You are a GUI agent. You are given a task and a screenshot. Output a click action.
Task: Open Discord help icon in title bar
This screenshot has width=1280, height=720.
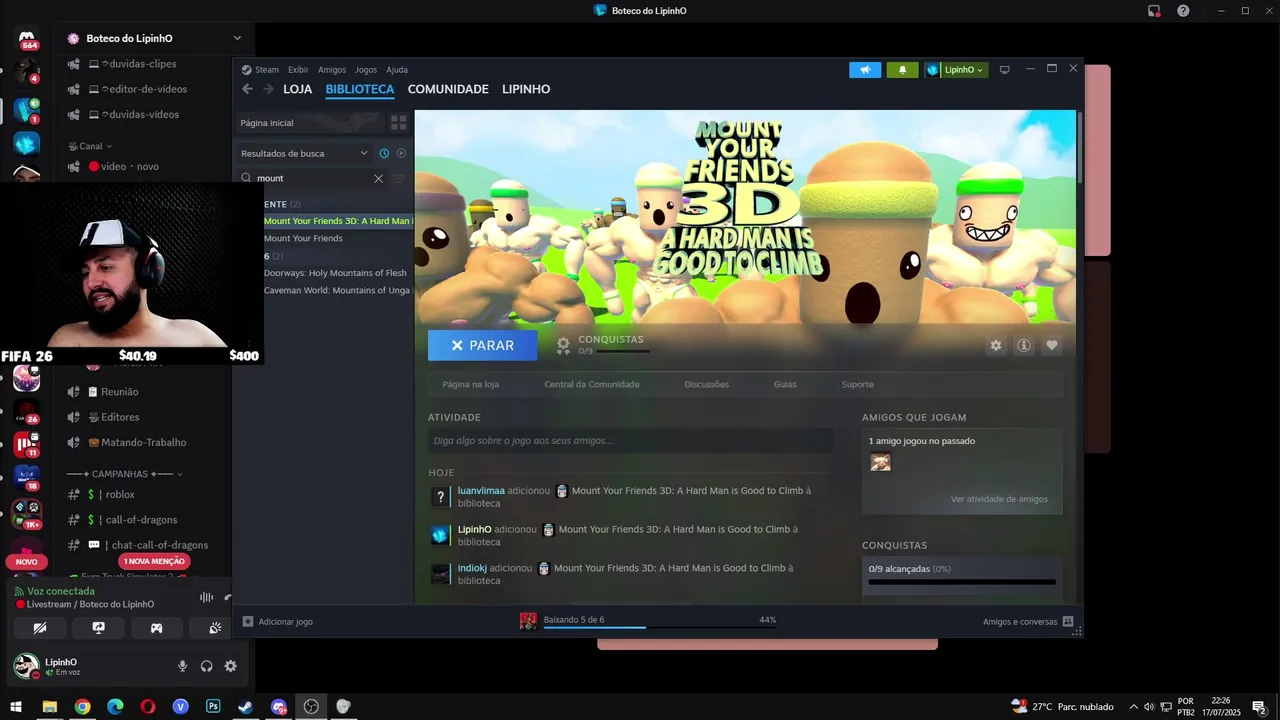tap(1183, 11)
